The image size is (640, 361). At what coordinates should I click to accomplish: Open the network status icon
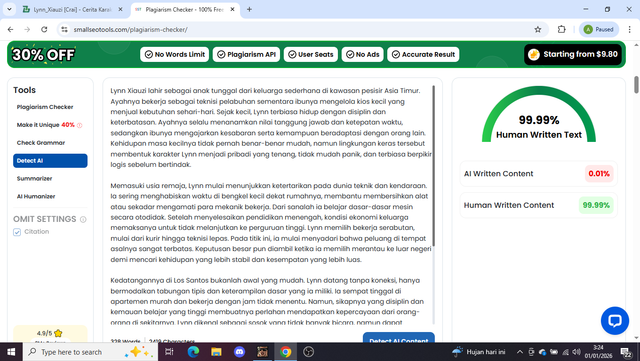click(565, 352)
